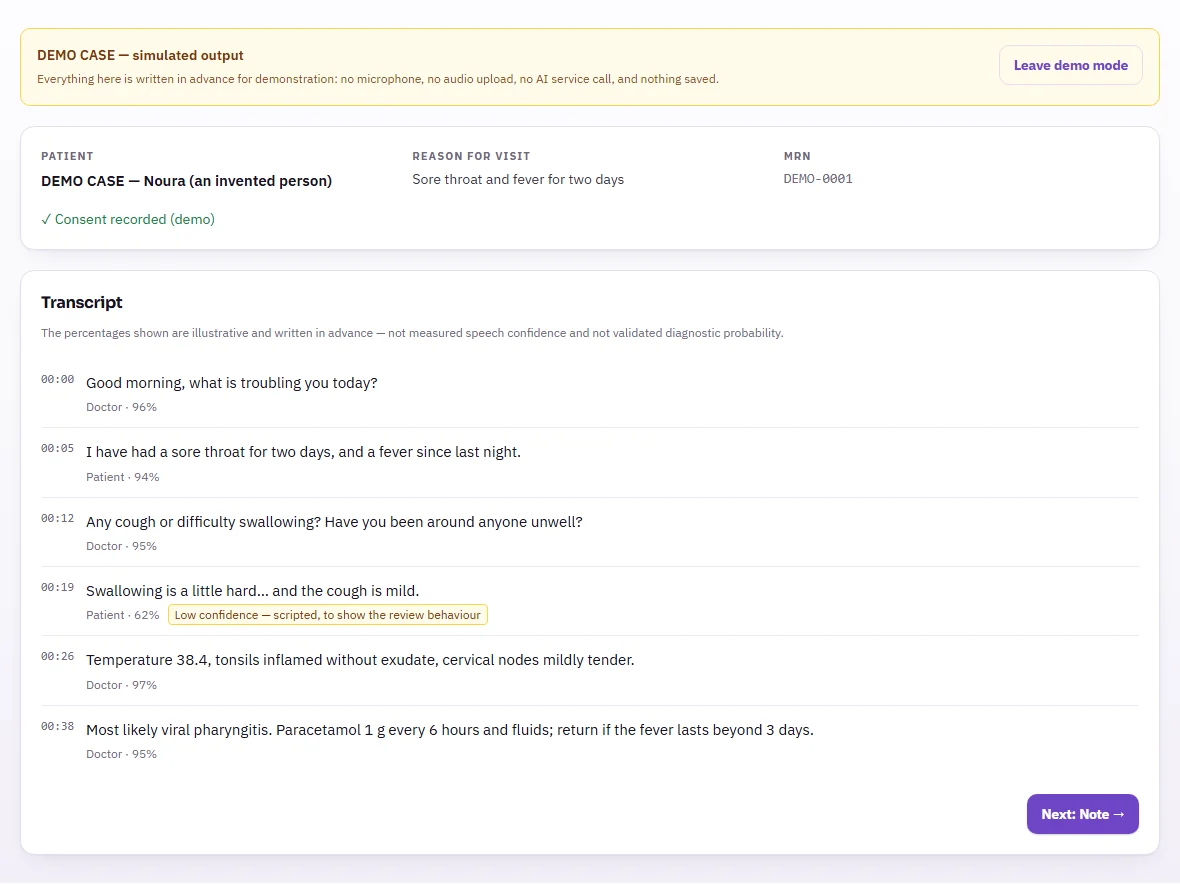Click transcript line Good morning, what is troubling
The width and height of the screenshot is (1180, 884).
coord(232,383)
